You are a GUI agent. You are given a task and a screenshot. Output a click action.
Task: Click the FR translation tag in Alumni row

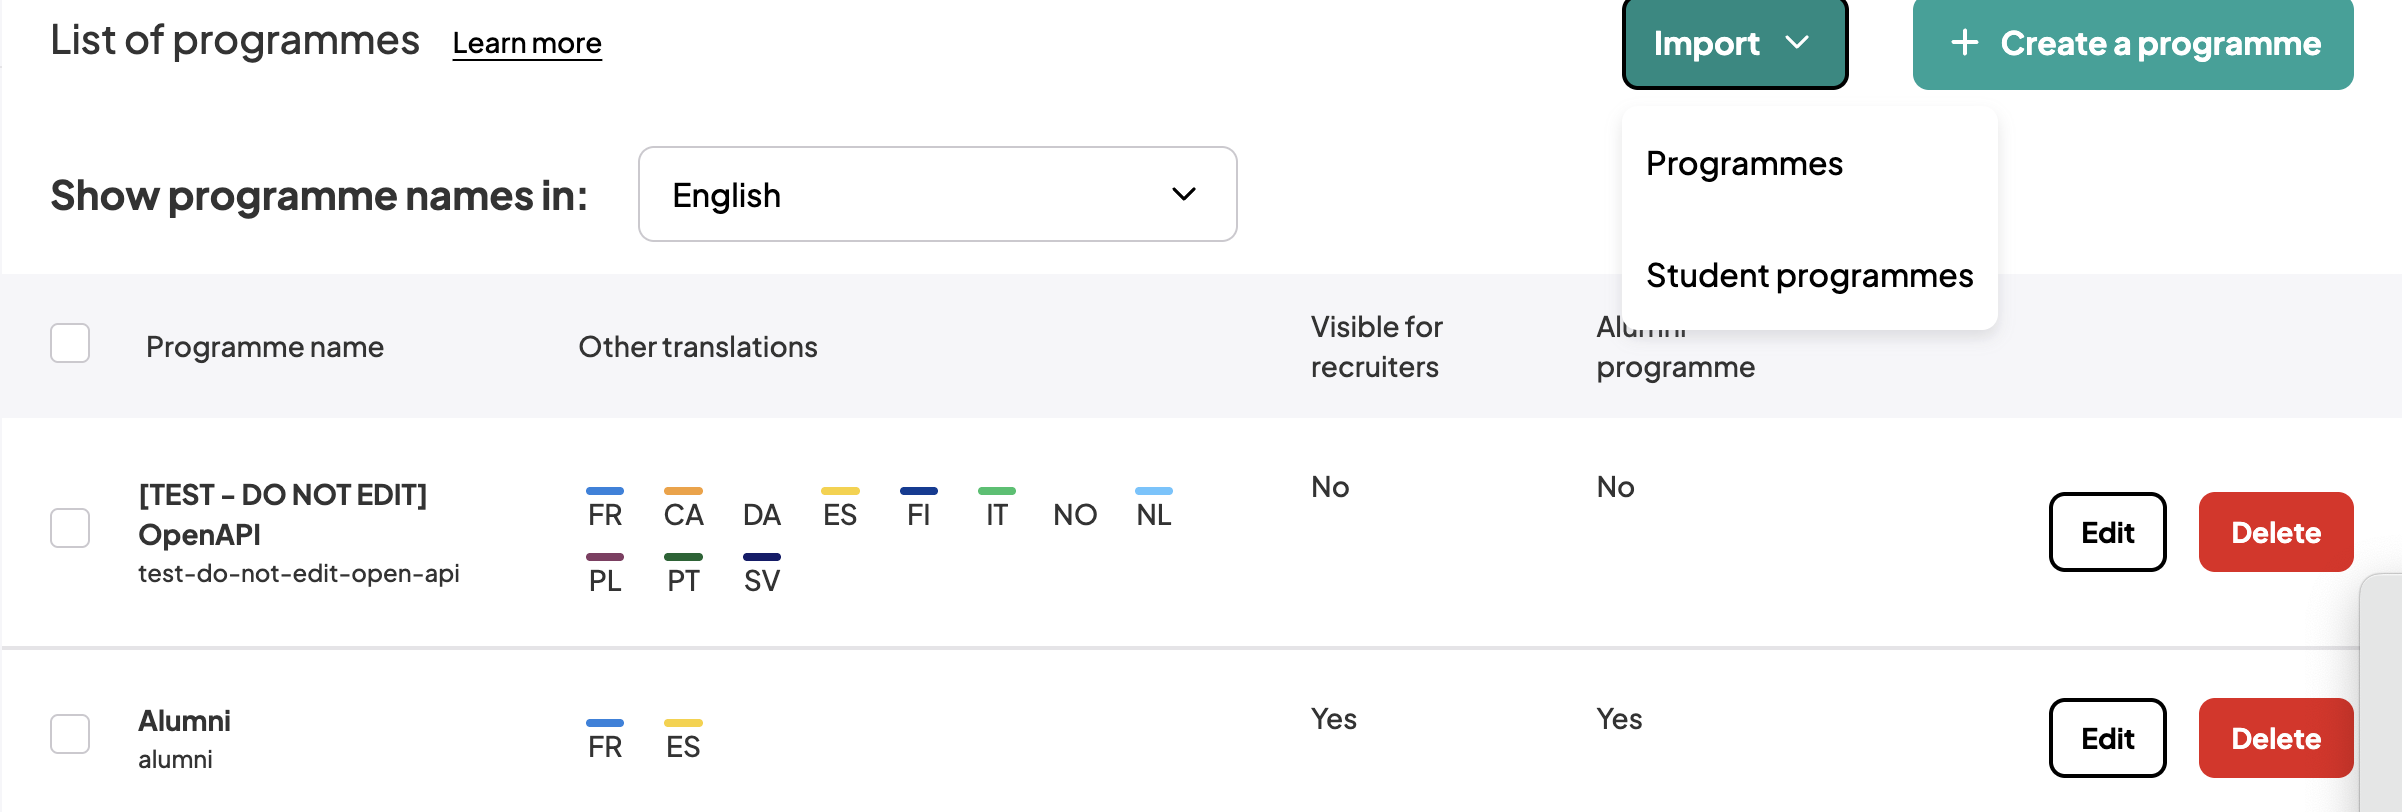pyautogui.click(x=605, y=741)
